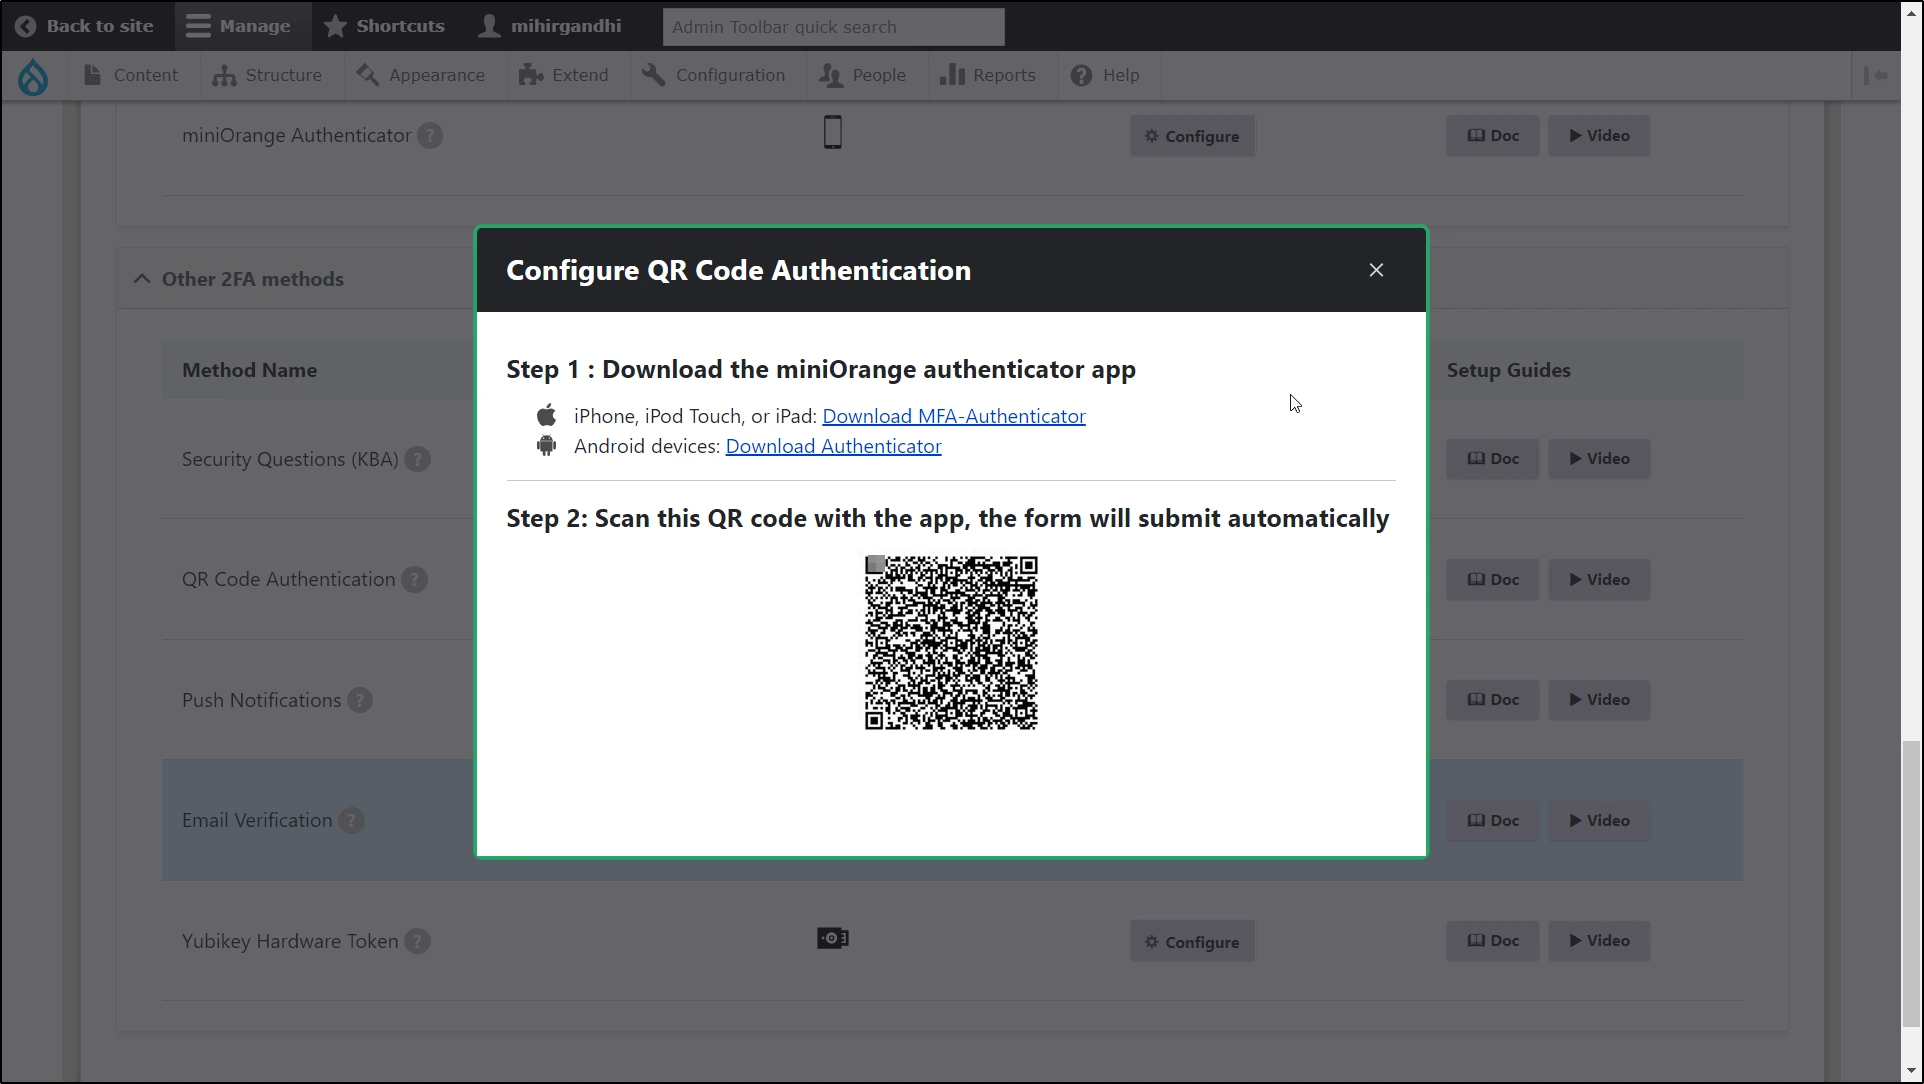1924x1084 pixels.
Task: Click the QR code image in Step 2
Action: pyautogui.click(x=950, y=642)
